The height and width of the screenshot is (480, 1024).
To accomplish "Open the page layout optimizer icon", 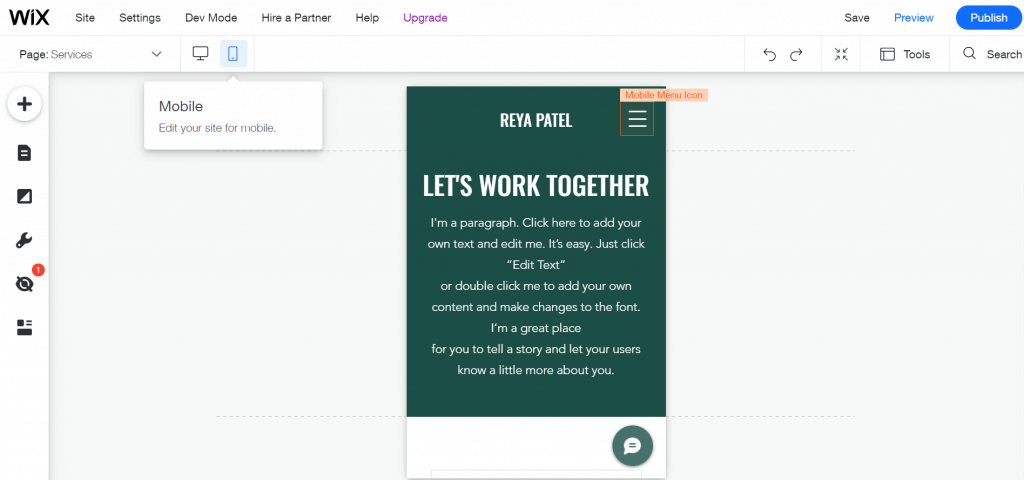I will (24, 327).
